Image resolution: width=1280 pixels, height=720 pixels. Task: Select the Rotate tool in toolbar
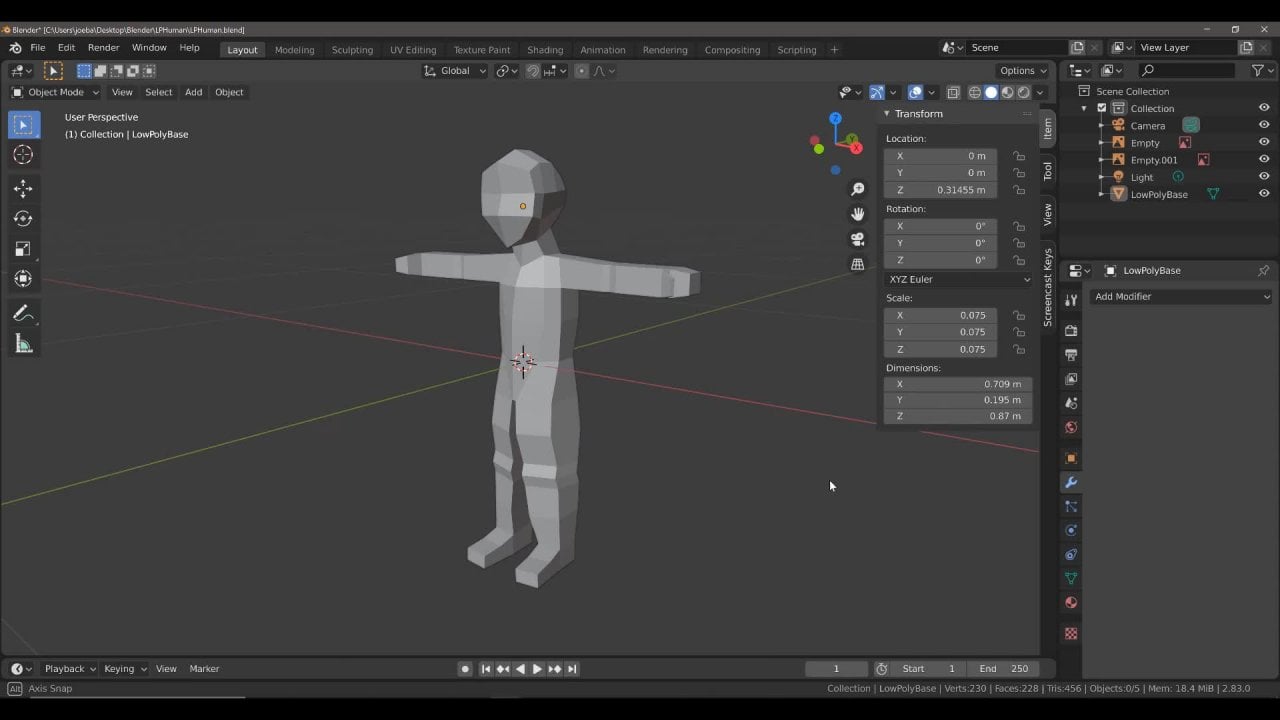(x=23, y=219)
